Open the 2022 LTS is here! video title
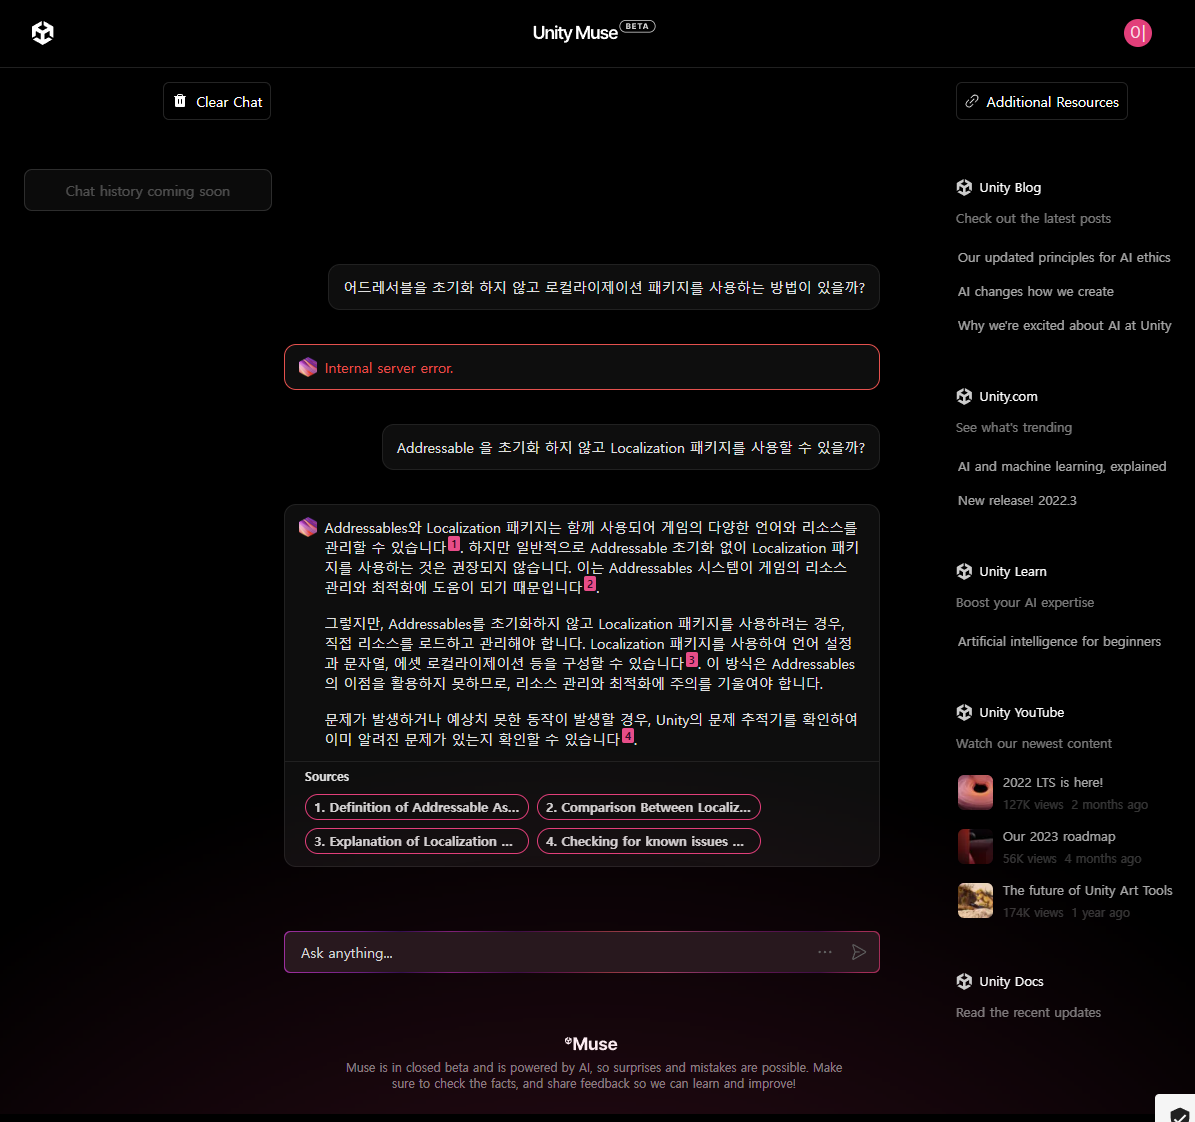1195x1122 pixels. click(x=1052, y=783)
